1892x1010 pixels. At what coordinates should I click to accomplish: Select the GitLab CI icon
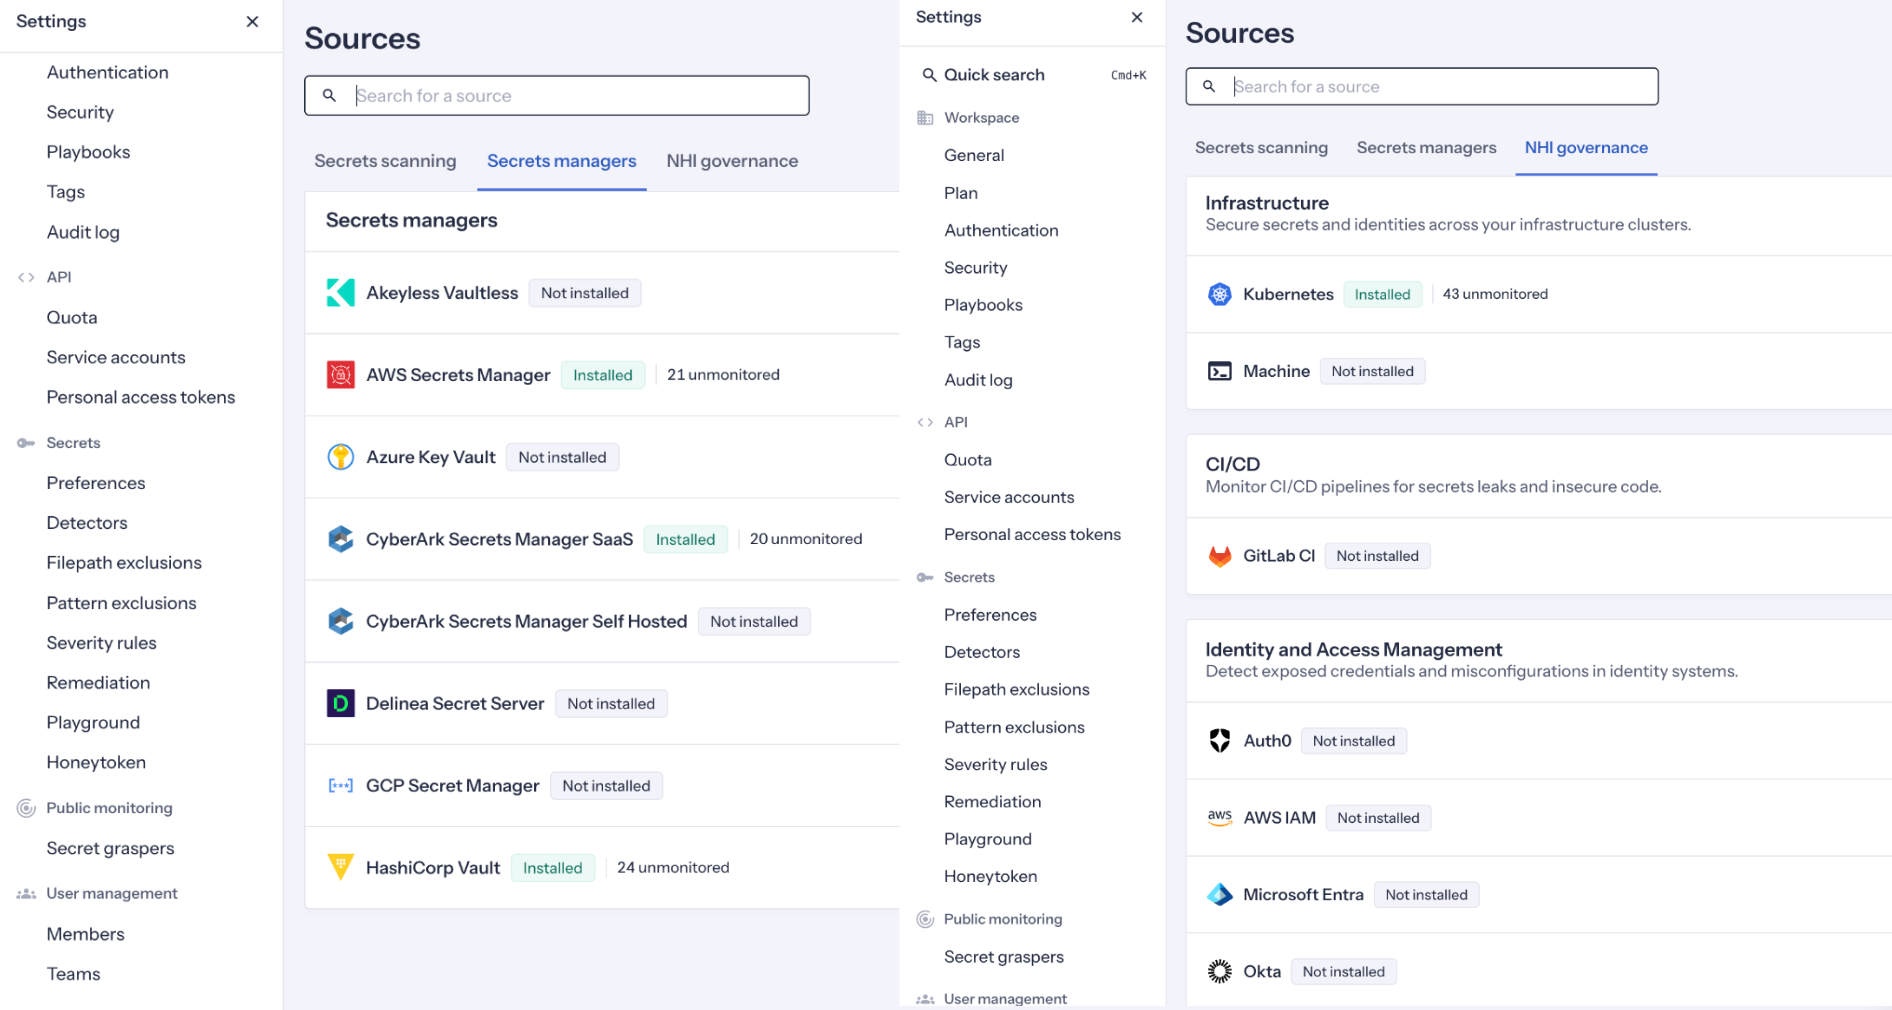(1219, 555)
